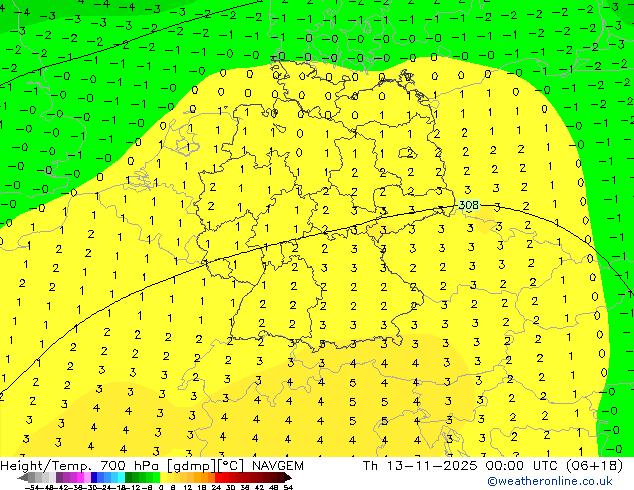This screenshot has width=634, height=490.
Task: Pick the purple segment of the legend color scale
Action: [67, 478]
